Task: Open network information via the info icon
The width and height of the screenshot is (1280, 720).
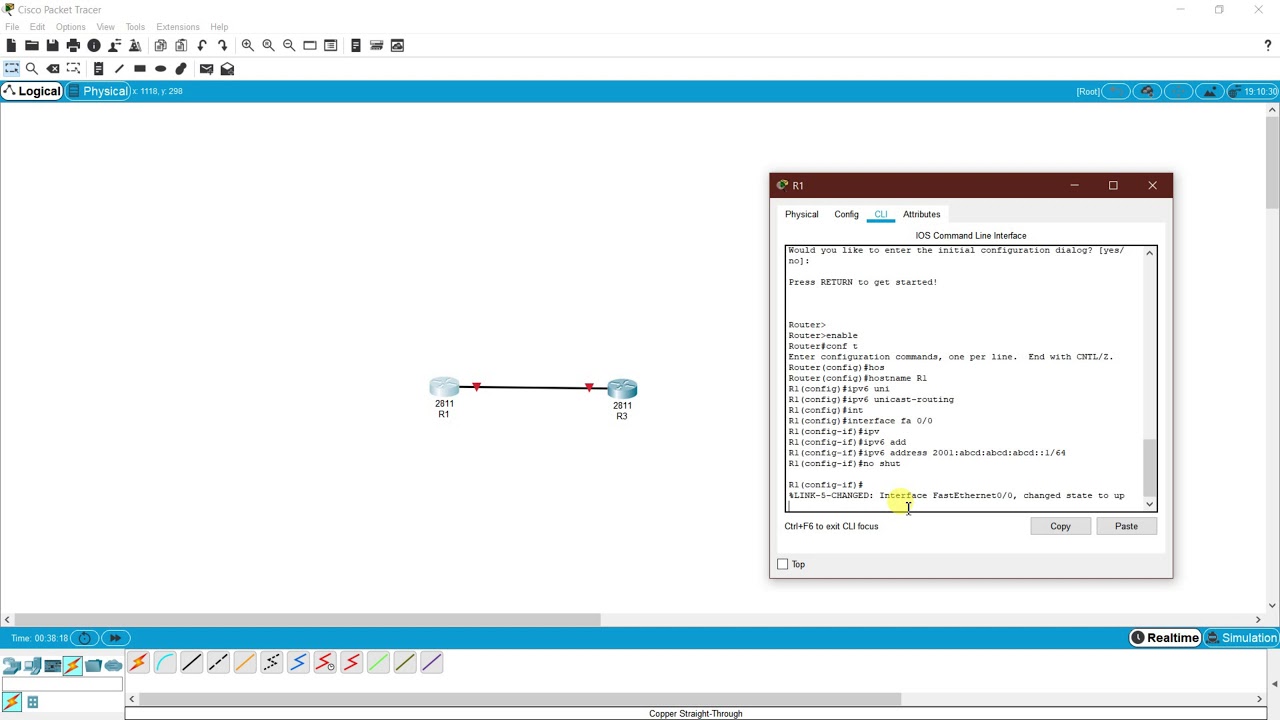Action: pos(94,45)
